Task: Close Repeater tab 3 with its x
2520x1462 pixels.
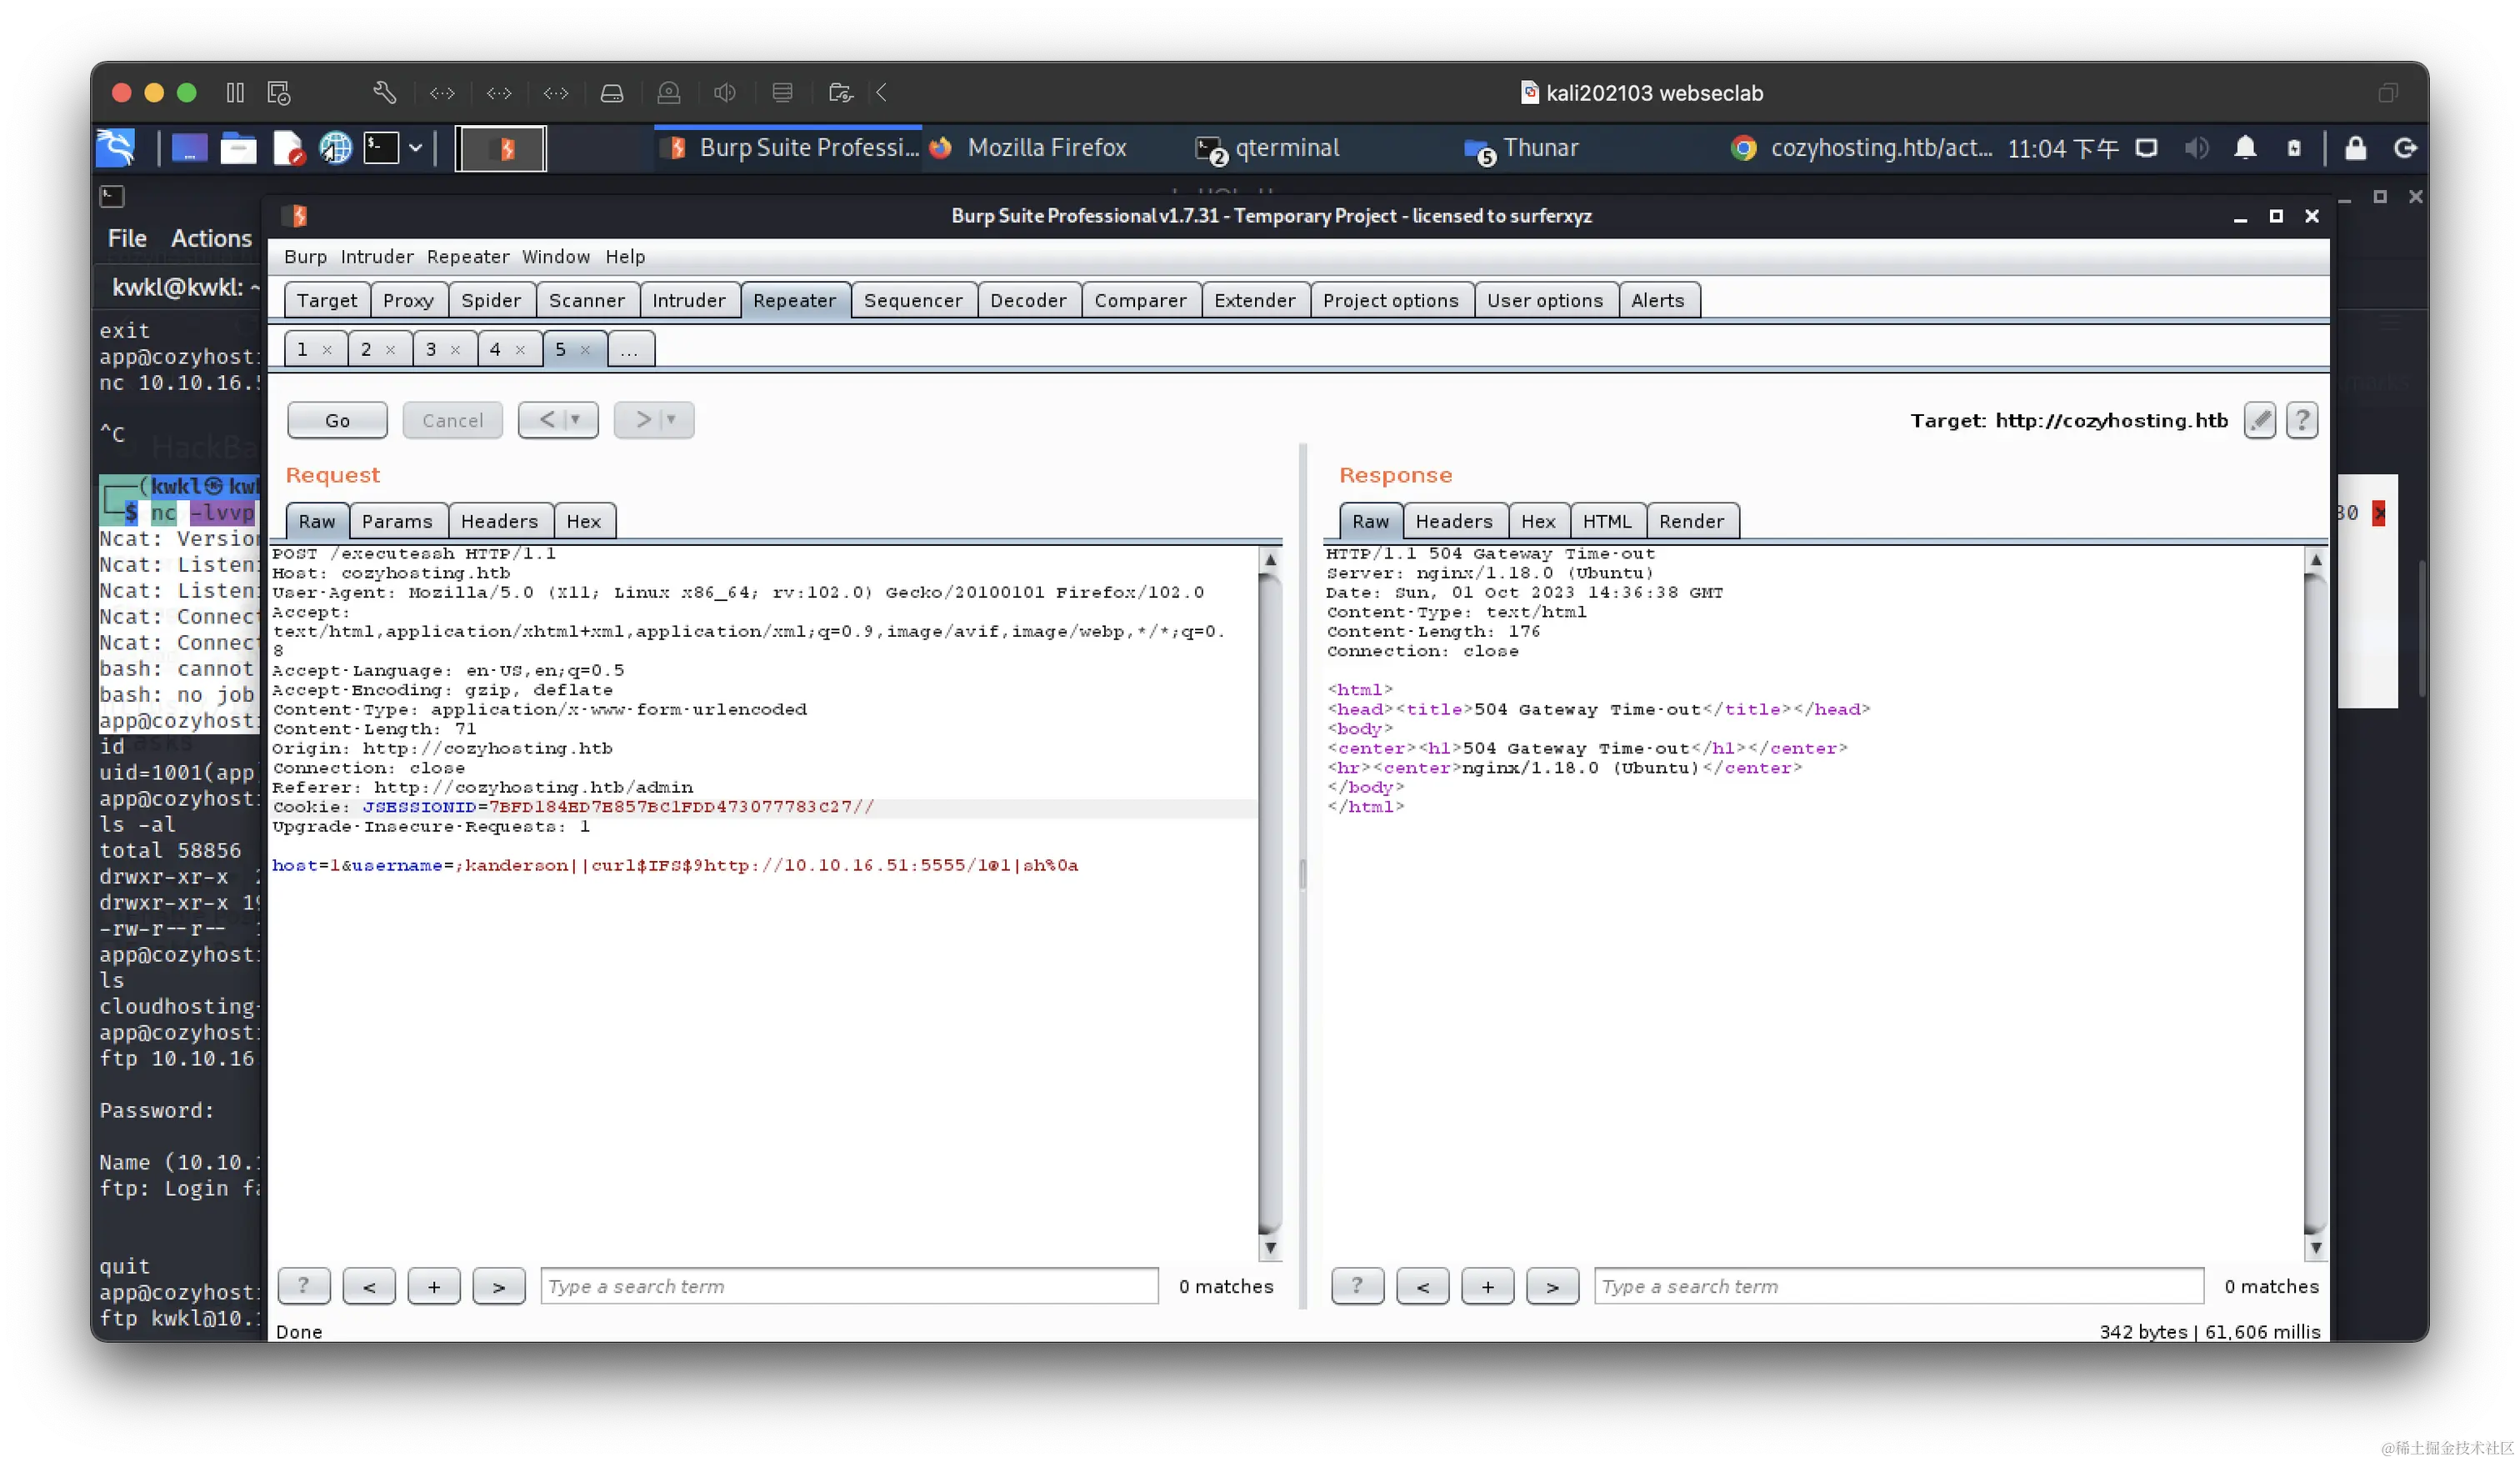Action: pyautogui.click(x=455, y=350)
